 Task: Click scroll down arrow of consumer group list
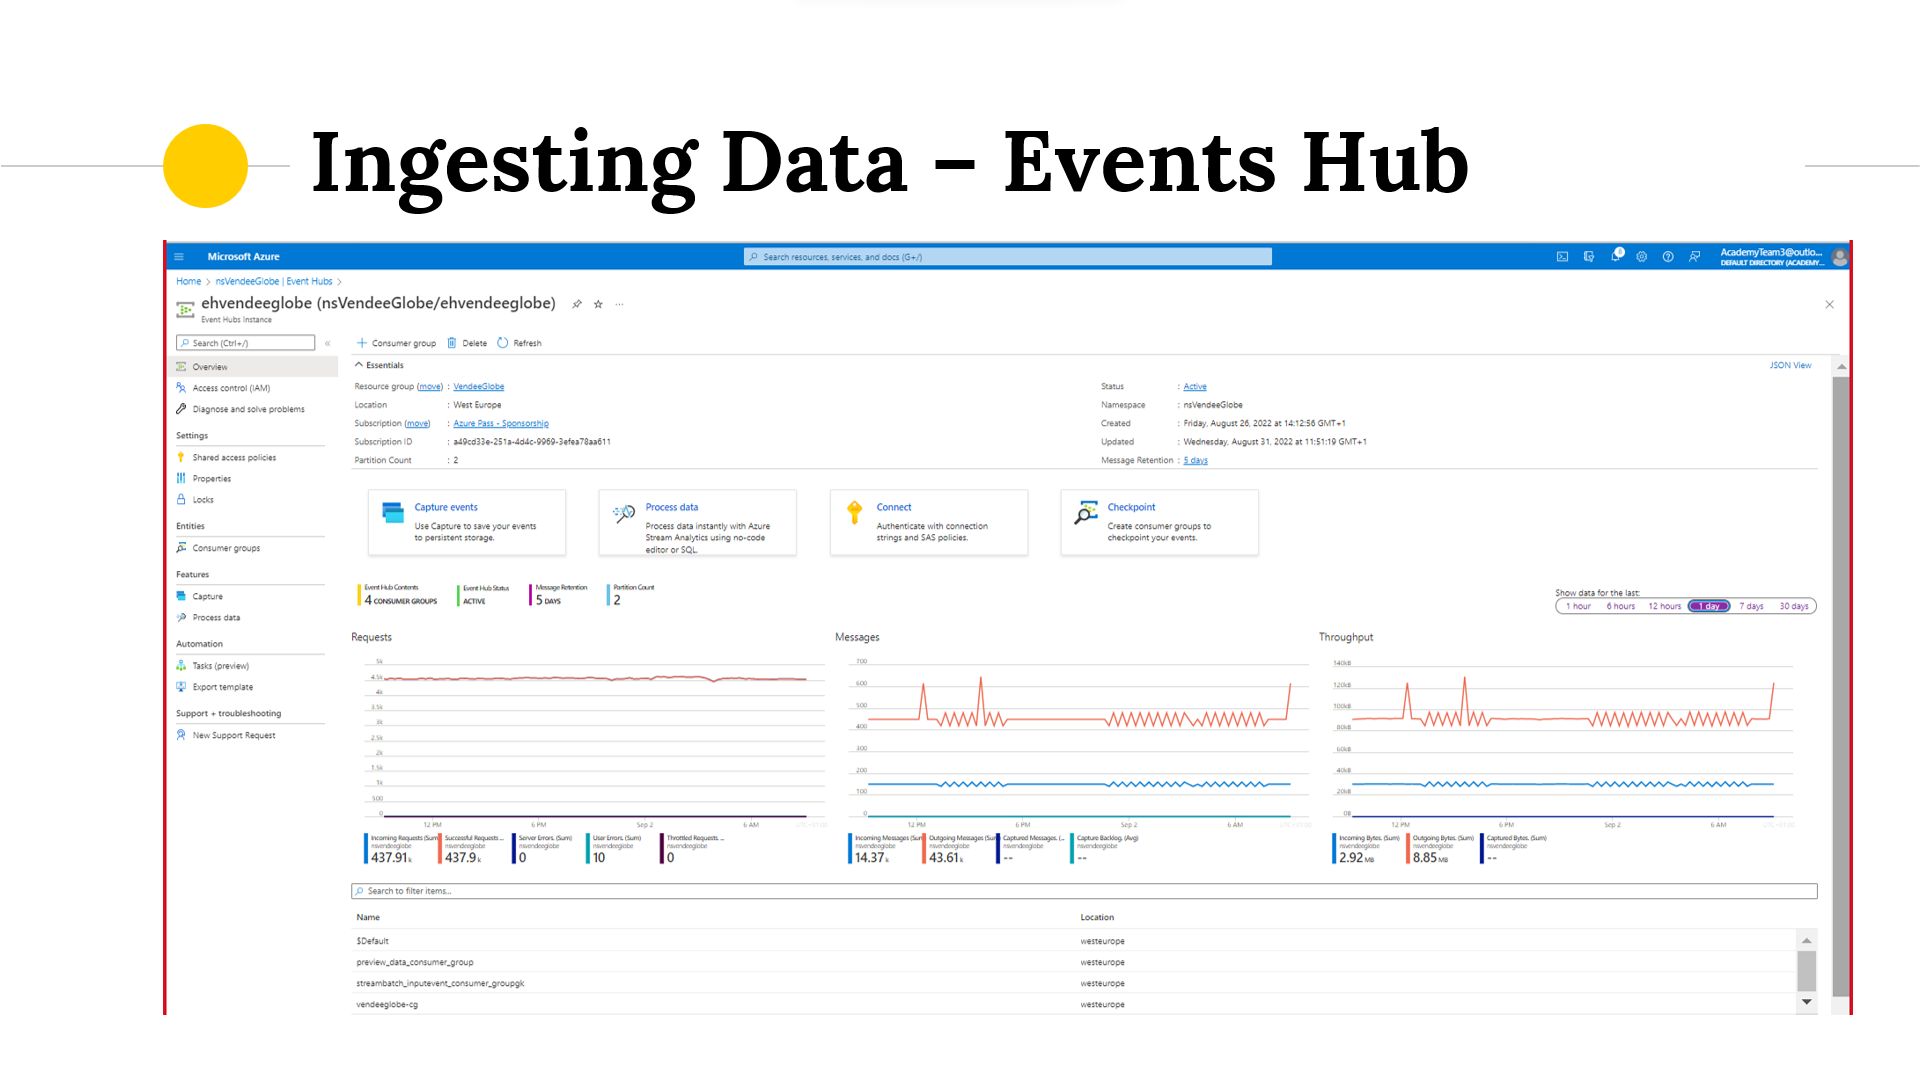1806,1002
